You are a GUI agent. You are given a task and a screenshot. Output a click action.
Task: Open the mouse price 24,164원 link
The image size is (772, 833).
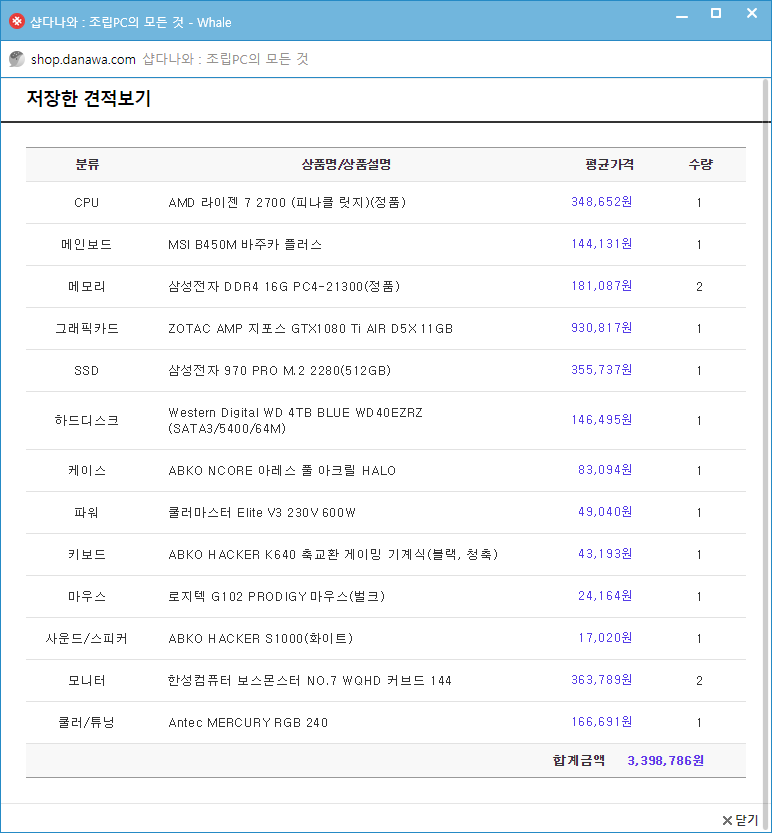605,596
